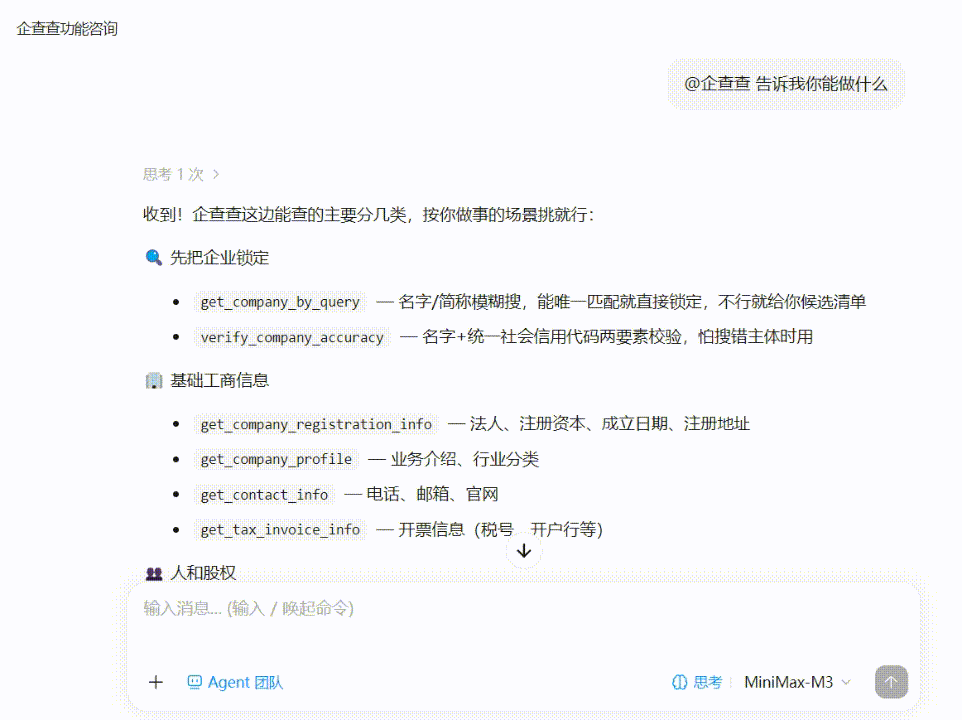The height and width of the screenshot is (720, 962).
Task: Open the MiniMax-M3 model dropdown
Action: (797, 682)
